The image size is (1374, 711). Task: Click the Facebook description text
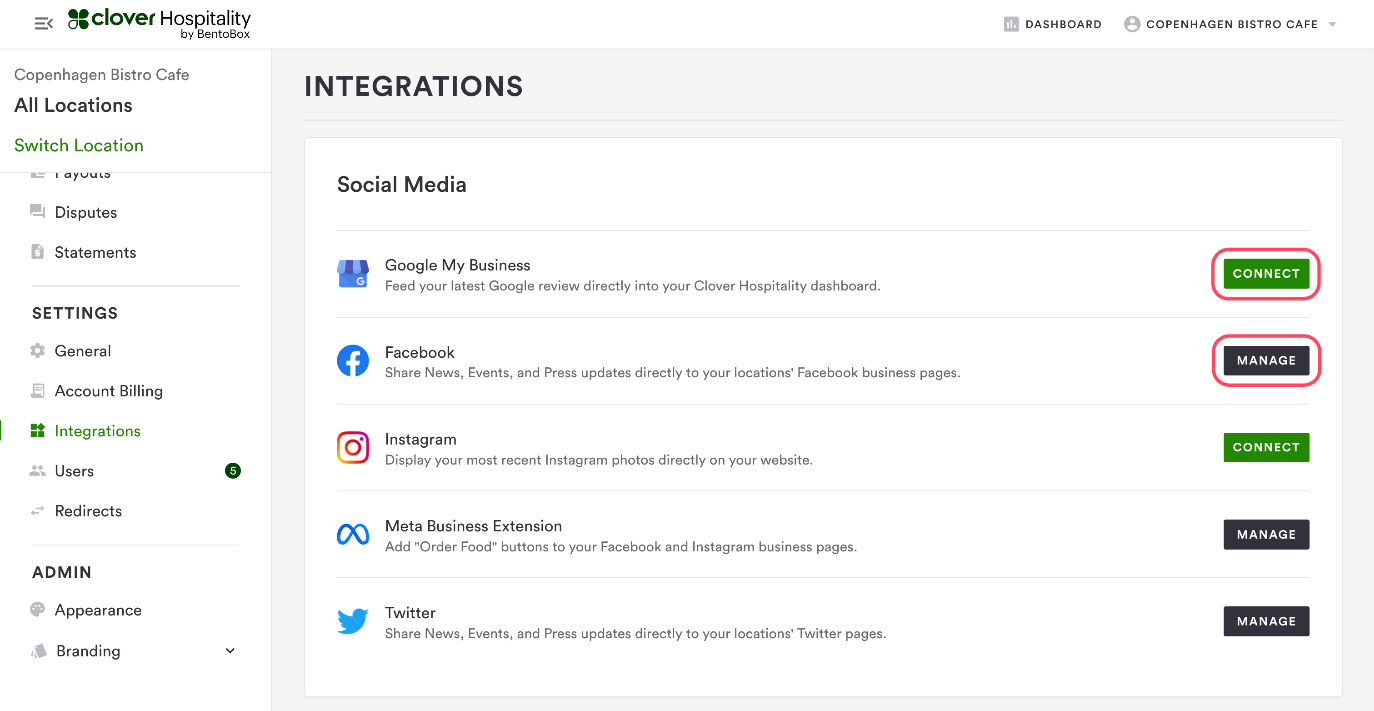(x=672, y=373)
